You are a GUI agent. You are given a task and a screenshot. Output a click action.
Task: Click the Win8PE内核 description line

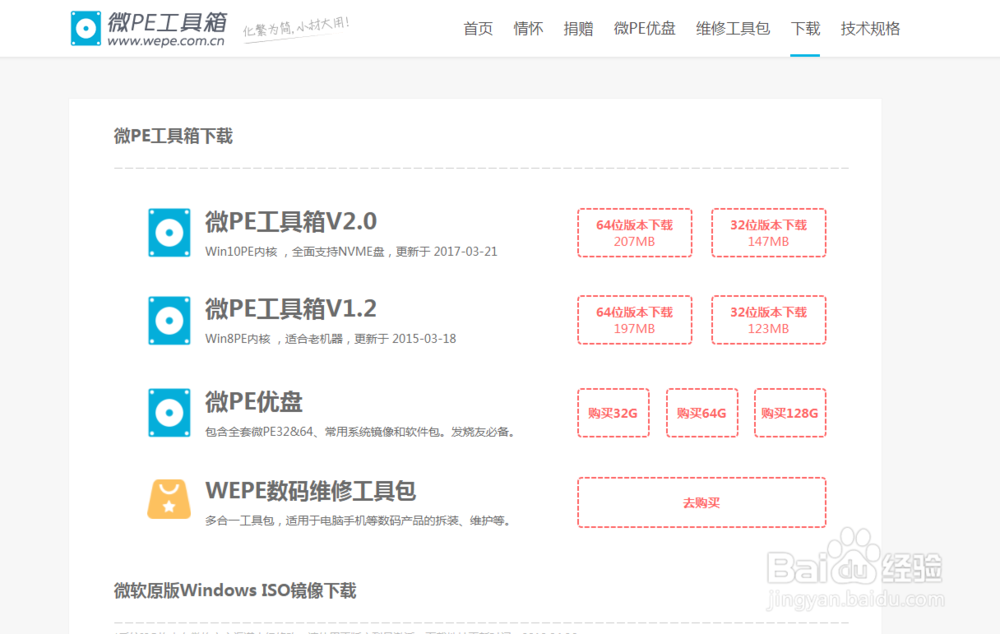330,339
